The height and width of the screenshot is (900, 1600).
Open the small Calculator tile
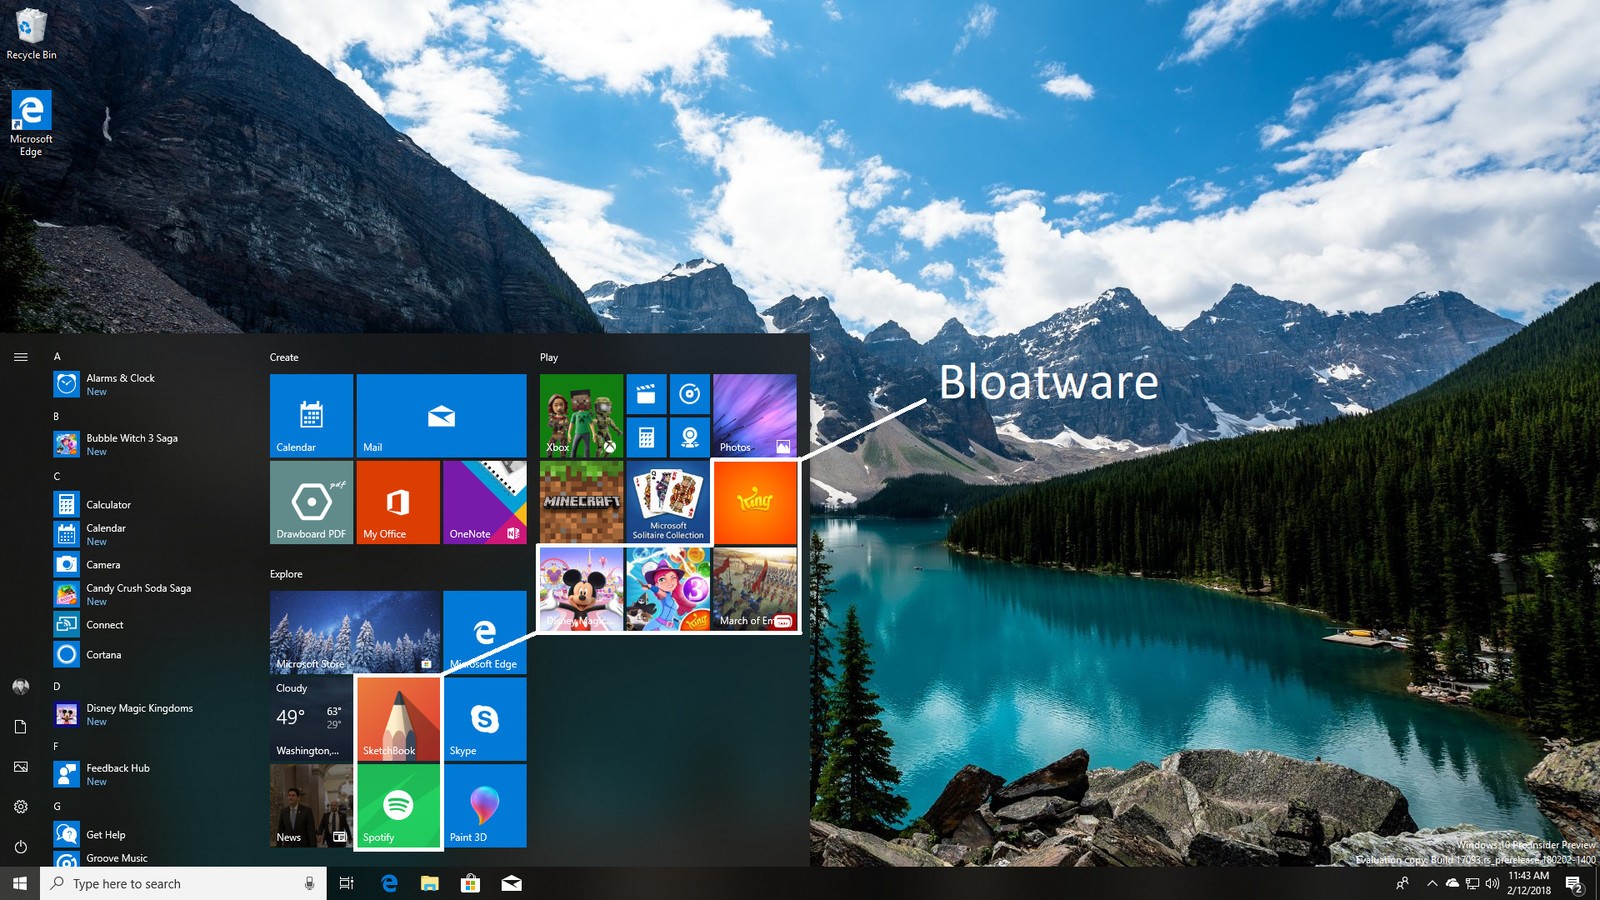(x=646, y=437)
